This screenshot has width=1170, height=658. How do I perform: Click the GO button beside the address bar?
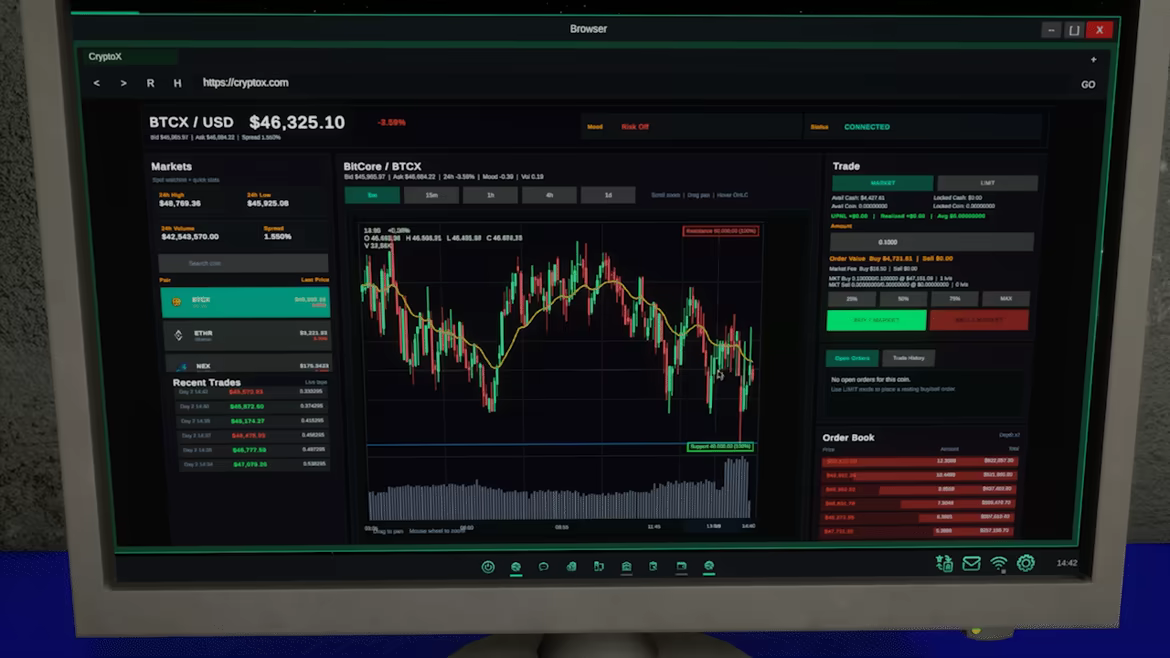coord(1088,84)
